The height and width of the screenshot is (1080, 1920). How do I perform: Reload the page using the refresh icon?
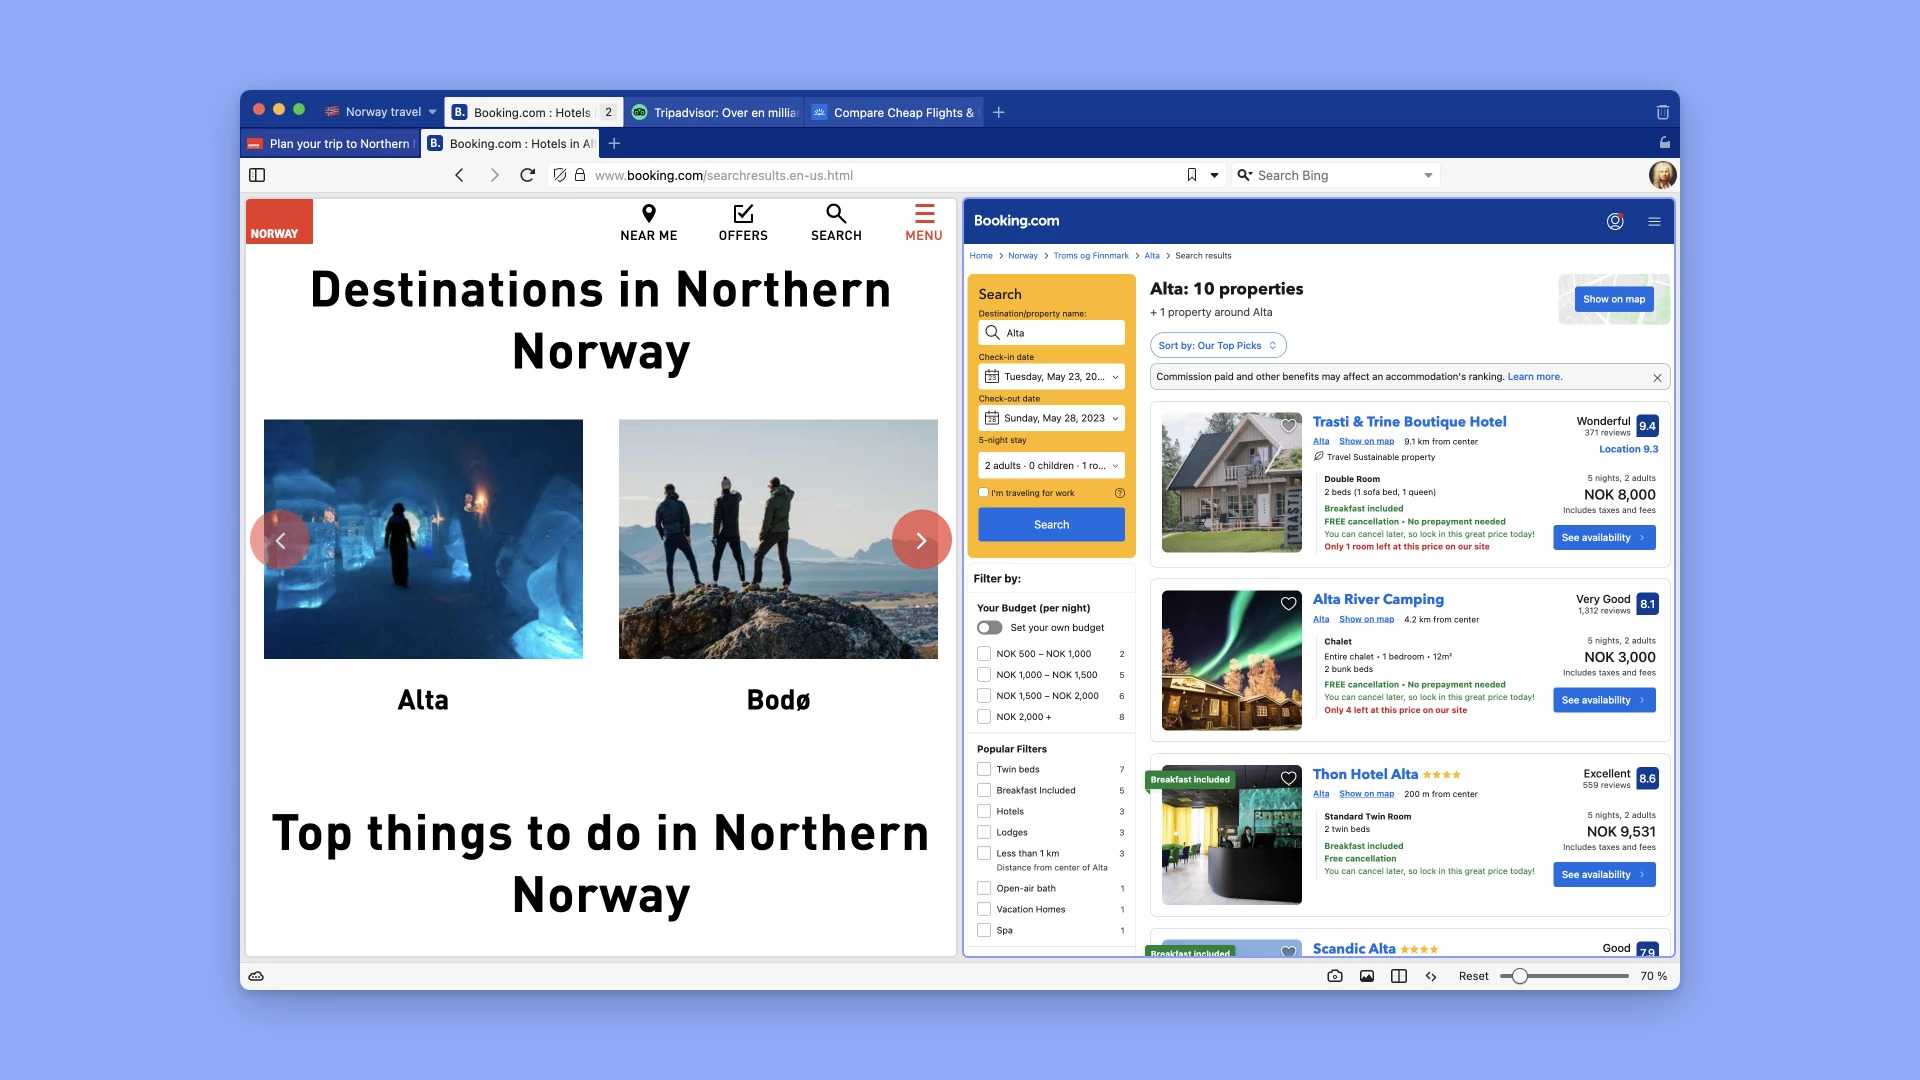[527, 175]
